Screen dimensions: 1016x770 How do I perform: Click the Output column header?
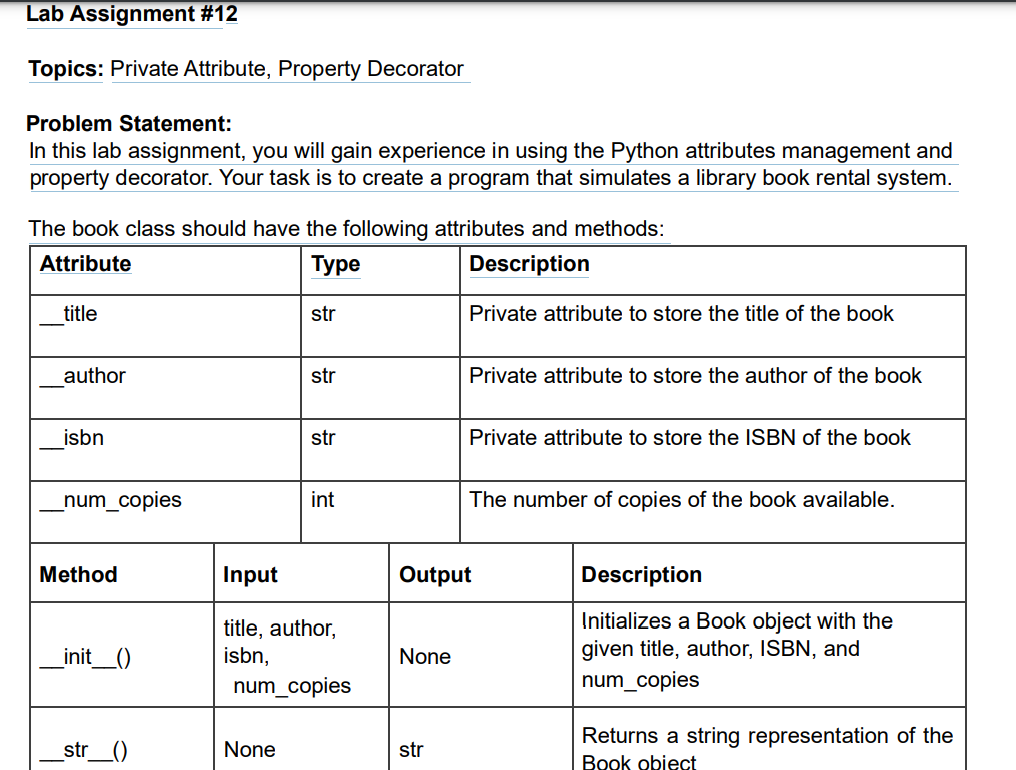coord(433,574)
